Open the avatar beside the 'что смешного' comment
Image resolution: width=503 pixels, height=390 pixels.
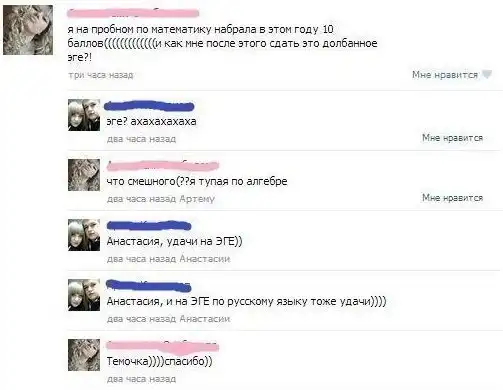point(84,175)
